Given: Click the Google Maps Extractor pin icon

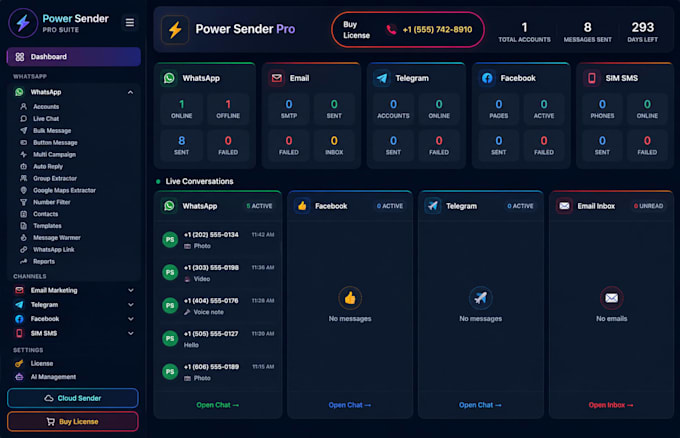Looking at the screenshot, I should (23, 190).
